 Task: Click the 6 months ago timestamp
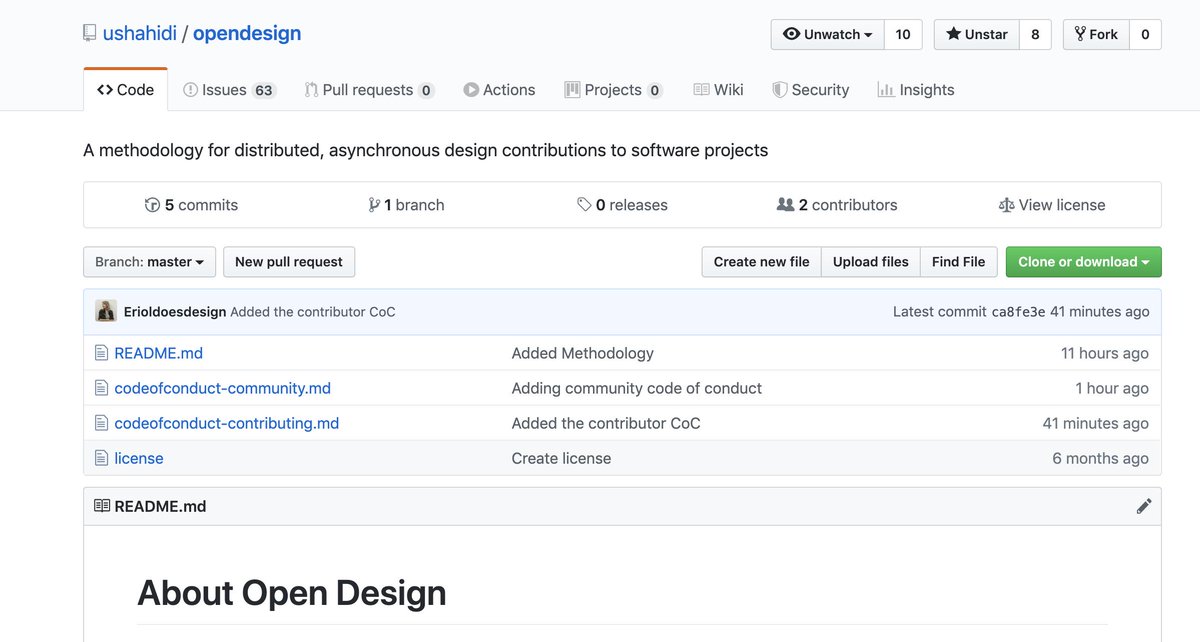click(x=1100, y=458)
